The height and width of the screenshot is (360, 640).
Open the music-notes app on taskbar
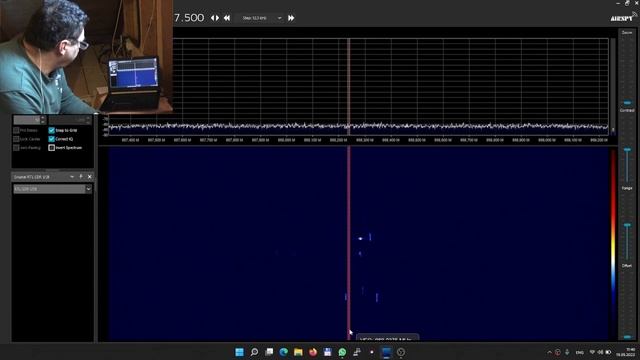357,352
